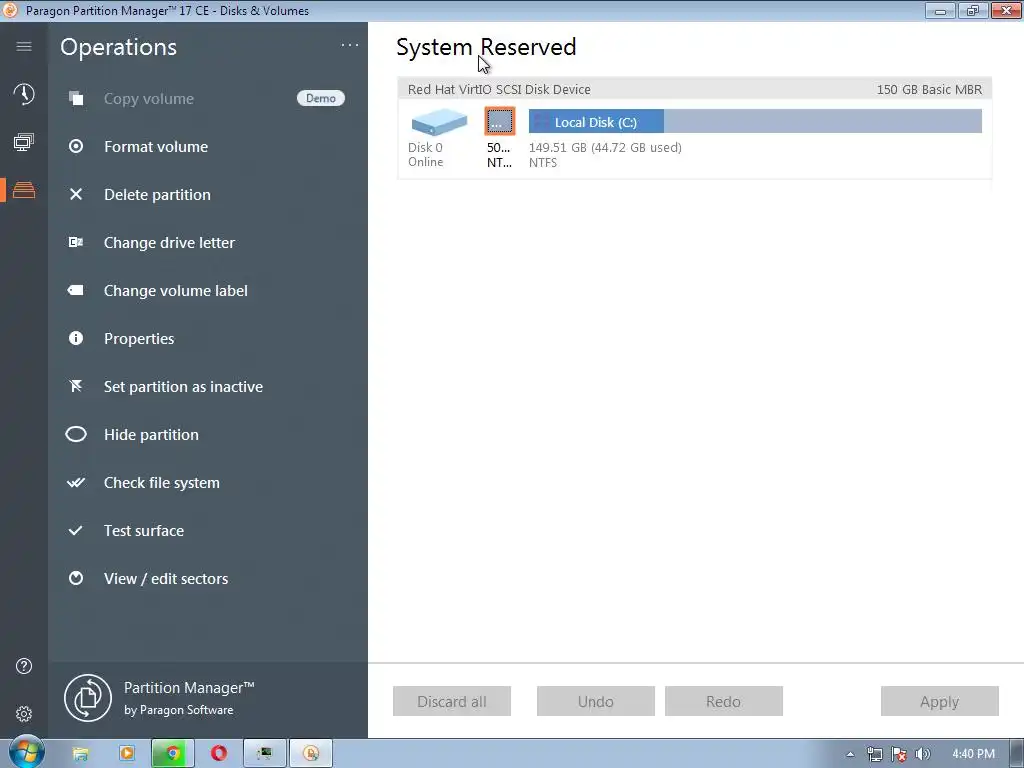This screenshot has height=768, width=1024.
Task: Choose Change volume label operation
Action: [175, 291]
